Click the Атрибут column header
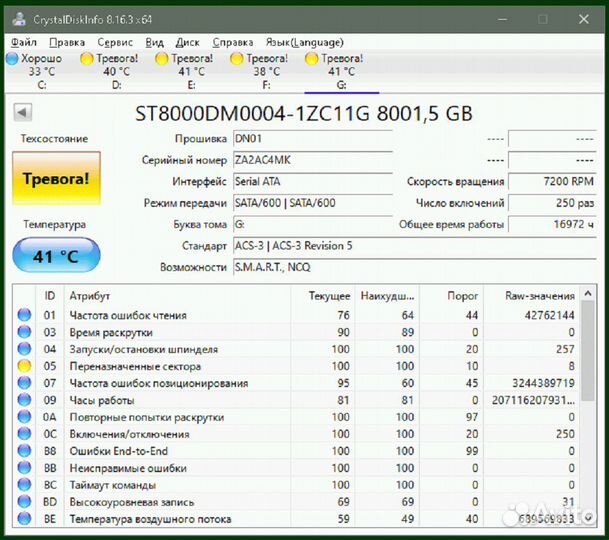Screen dimensions: 609x540 click(x=177, y=296)
